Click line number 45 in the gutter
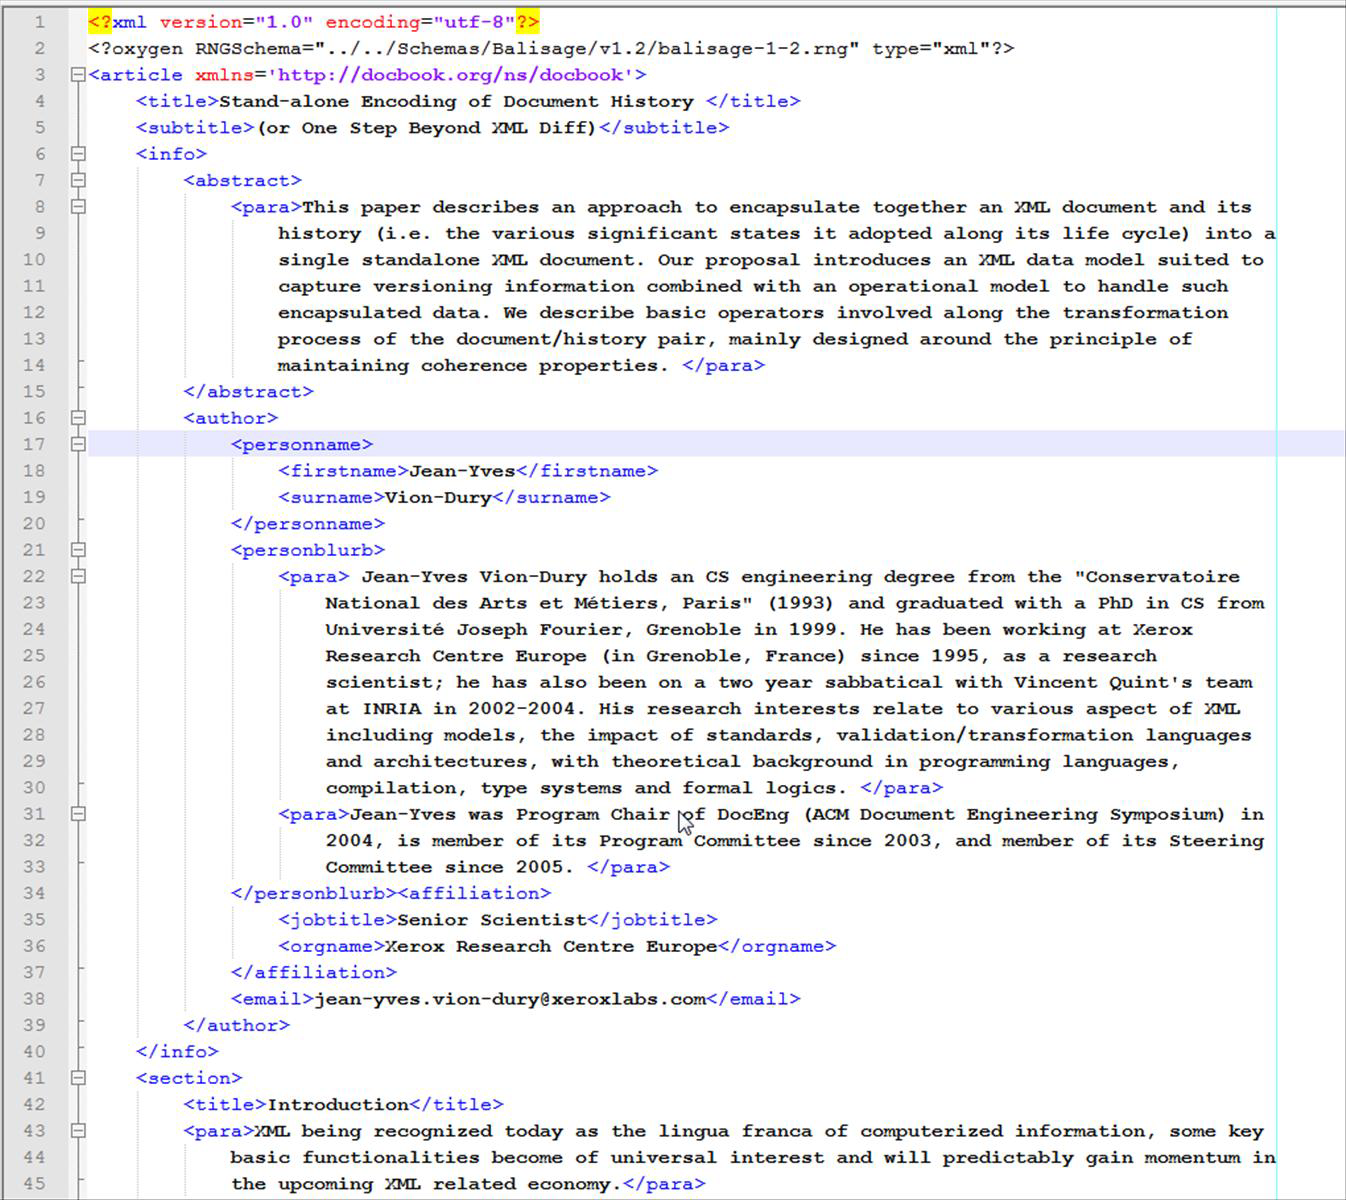The height and width of the screenshot is (1200, 1346). tap(34, 1184)
